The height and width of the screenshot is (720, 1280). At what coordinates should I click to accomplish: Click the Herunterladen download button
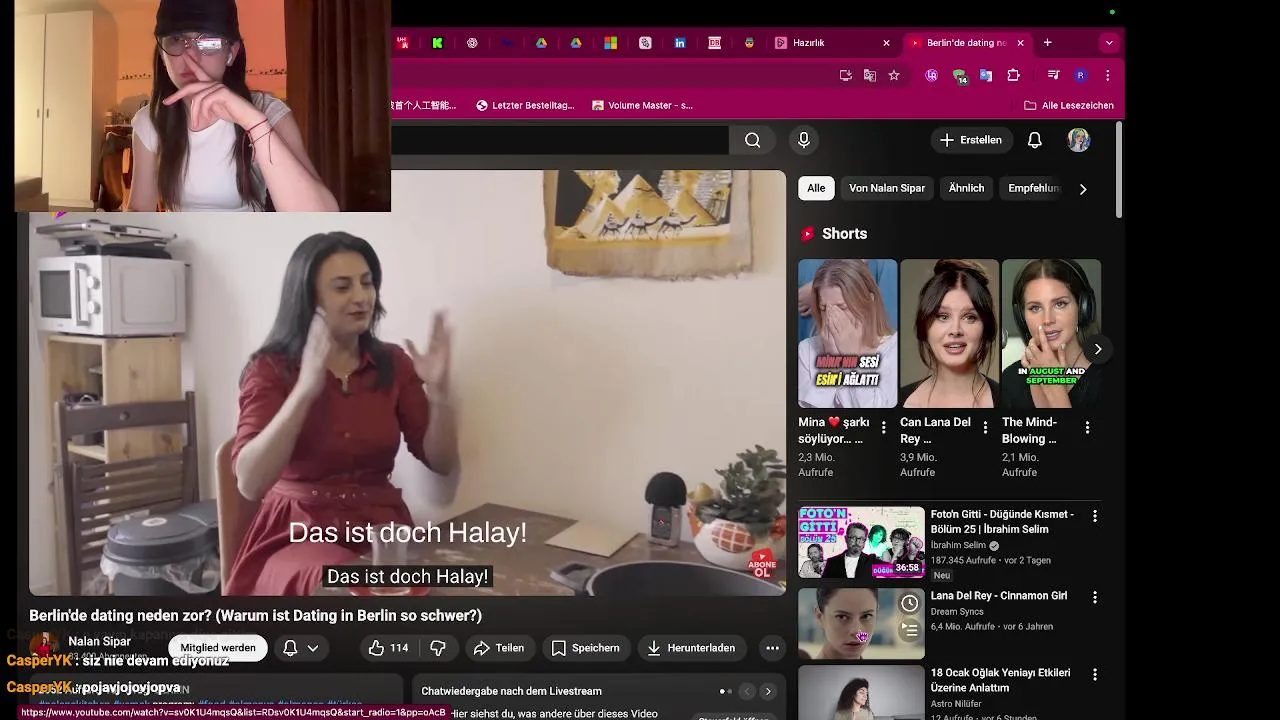pyautogui.click(x=690, y=648)
